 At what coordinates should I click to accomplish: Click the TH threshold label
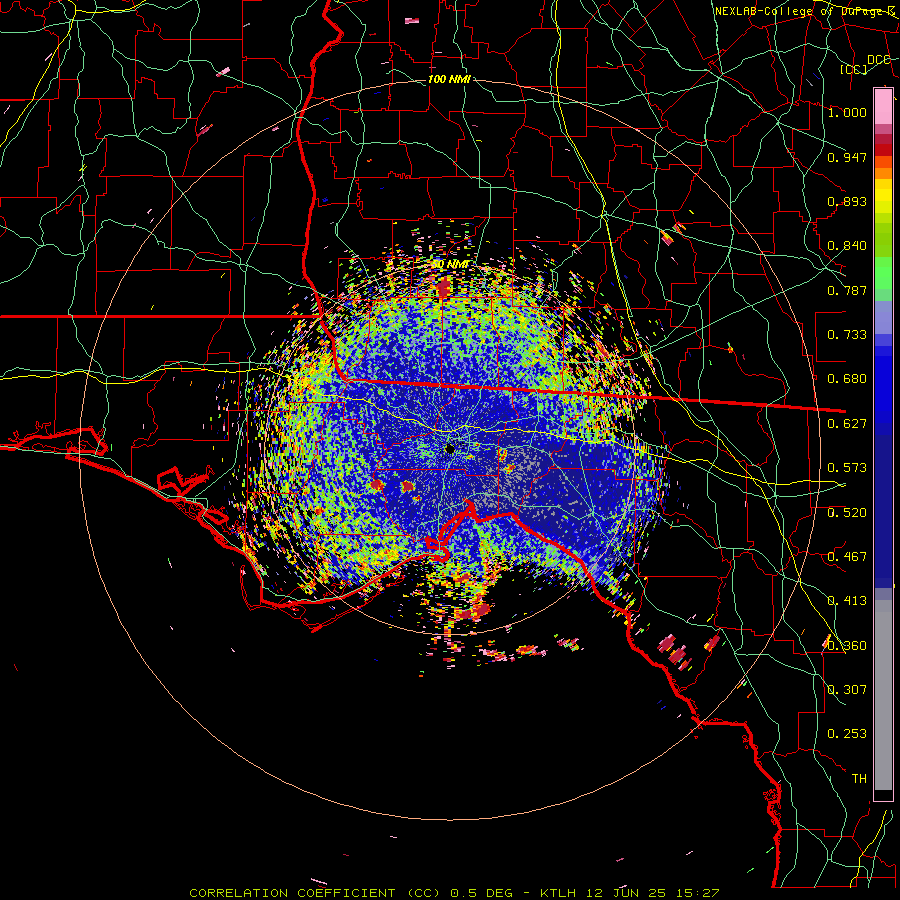(859, 778)
